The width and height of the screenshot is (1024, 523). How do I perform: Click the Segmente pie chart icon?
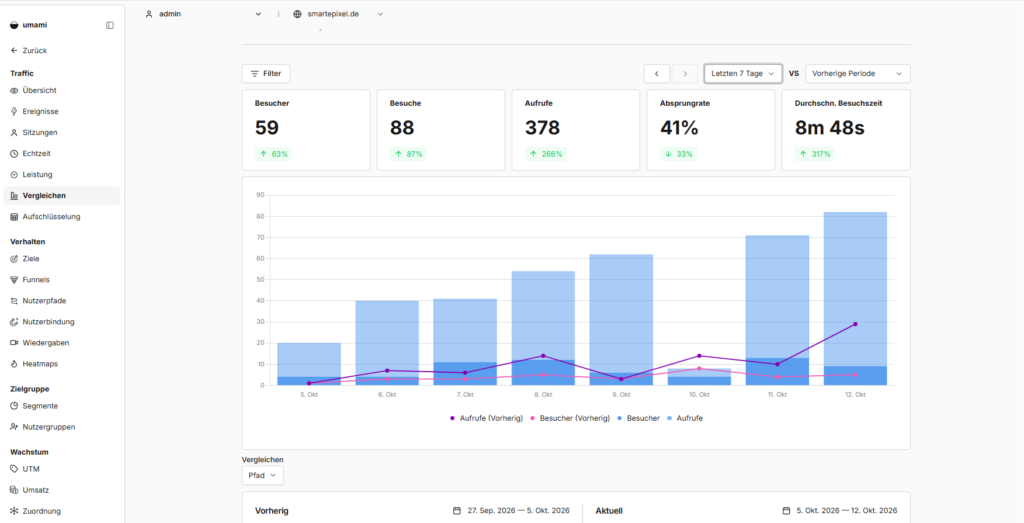pos(14,405)
